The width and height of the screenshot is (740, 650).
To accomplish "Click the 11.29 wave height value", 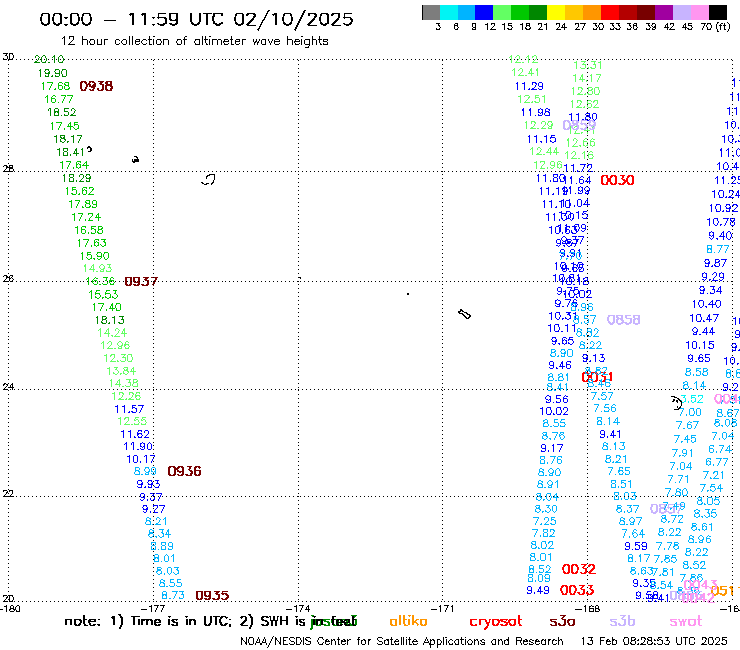I will point(529,86).
